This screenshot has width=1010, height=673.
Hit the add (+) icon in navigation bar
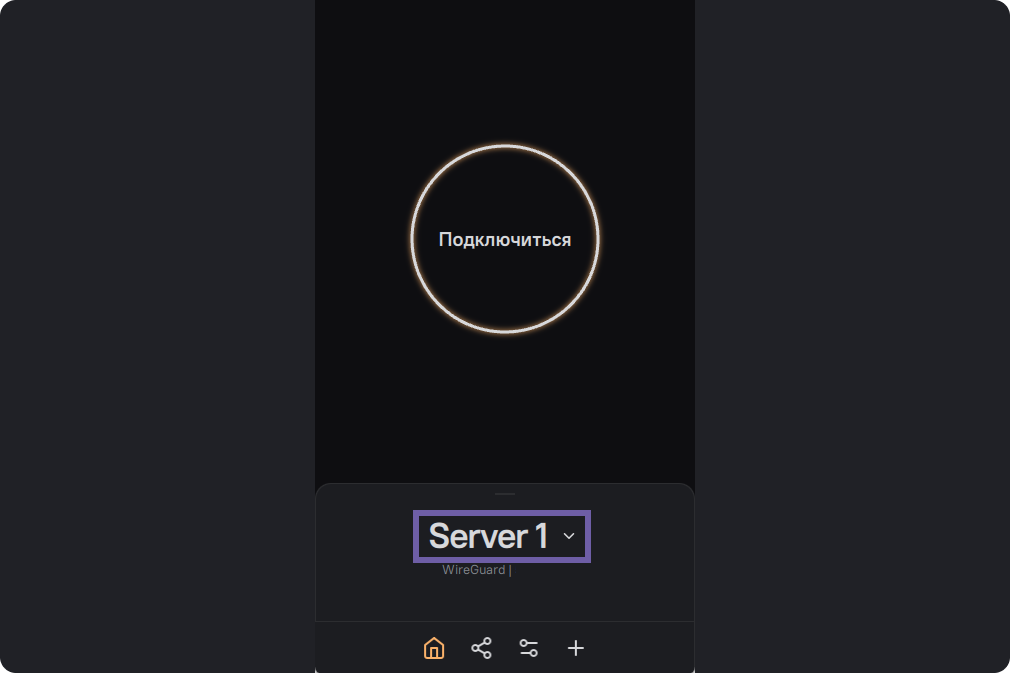coord(576,648)
